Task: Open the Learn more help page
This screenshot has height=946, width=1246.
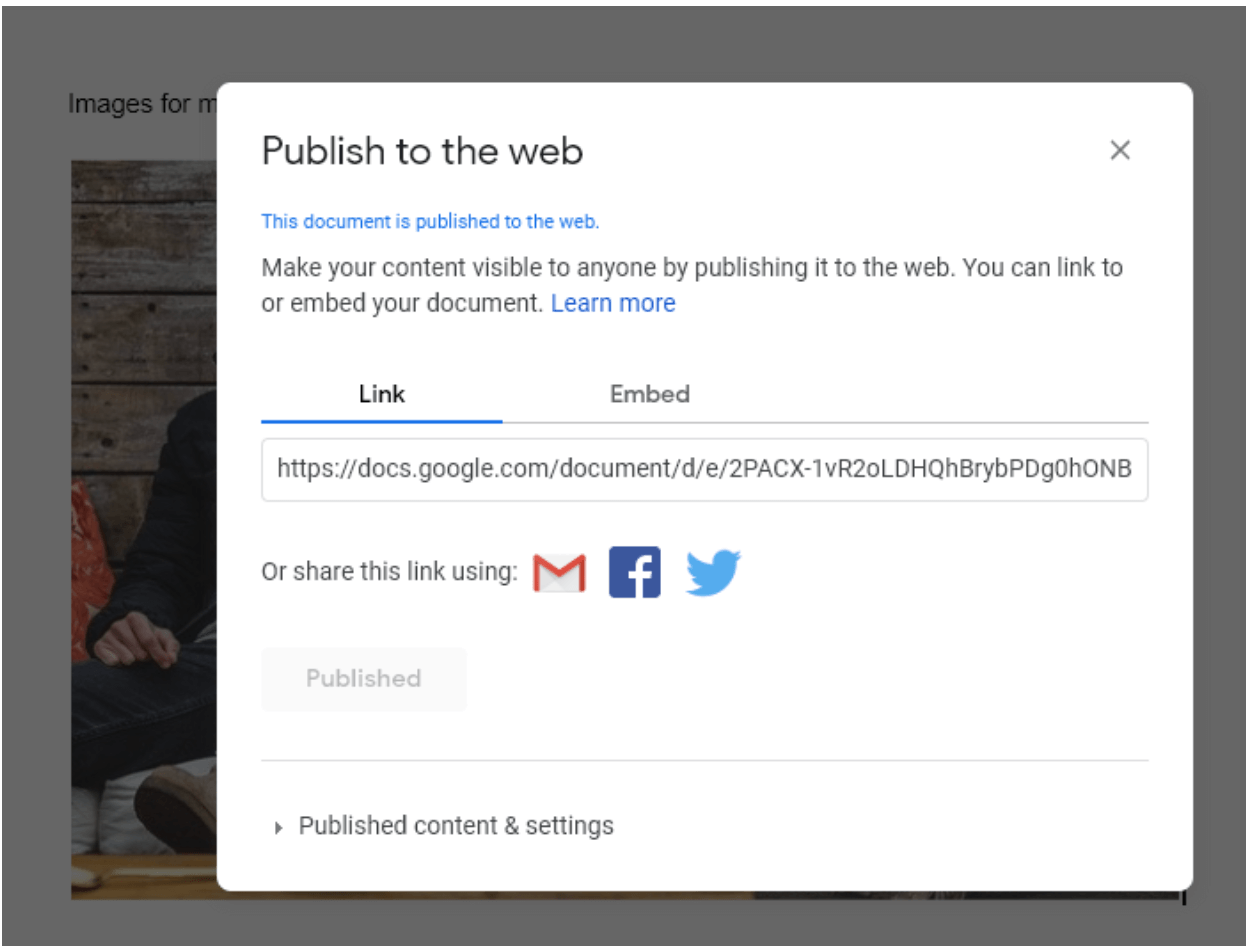Action: [613, 303]
